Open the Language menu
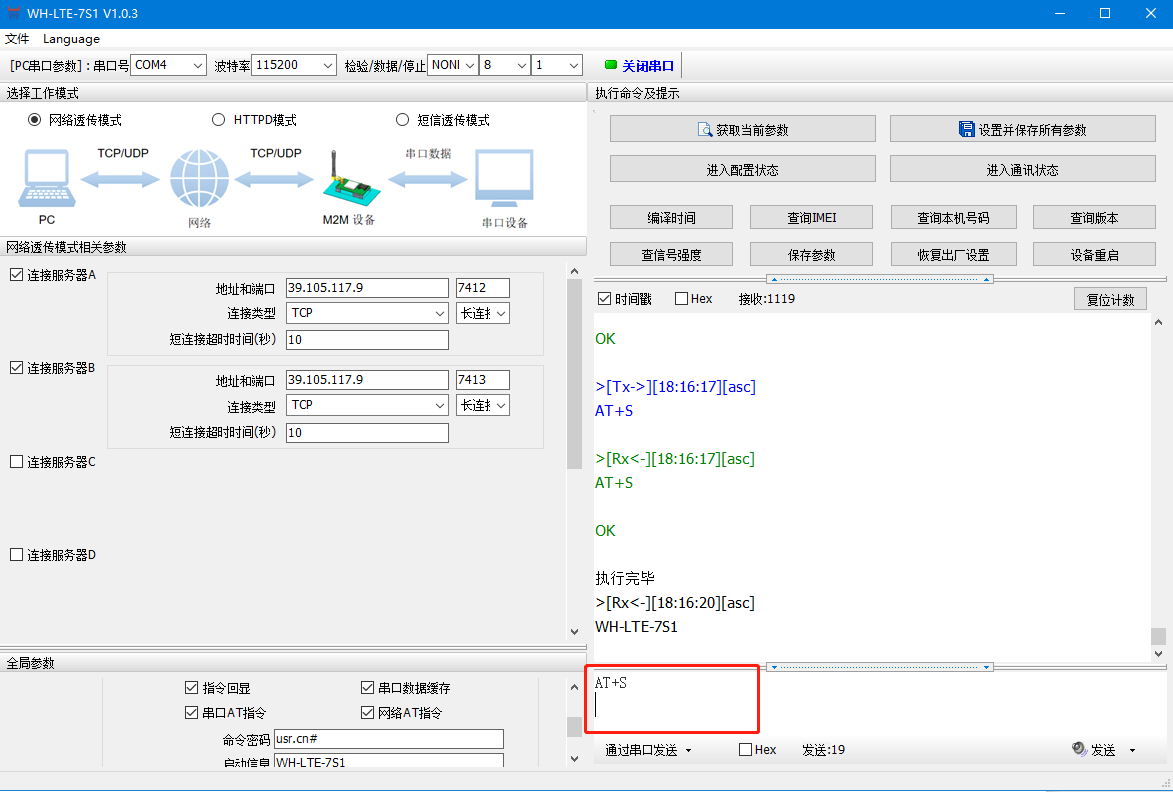1173x792 pixels. [71, 39]
